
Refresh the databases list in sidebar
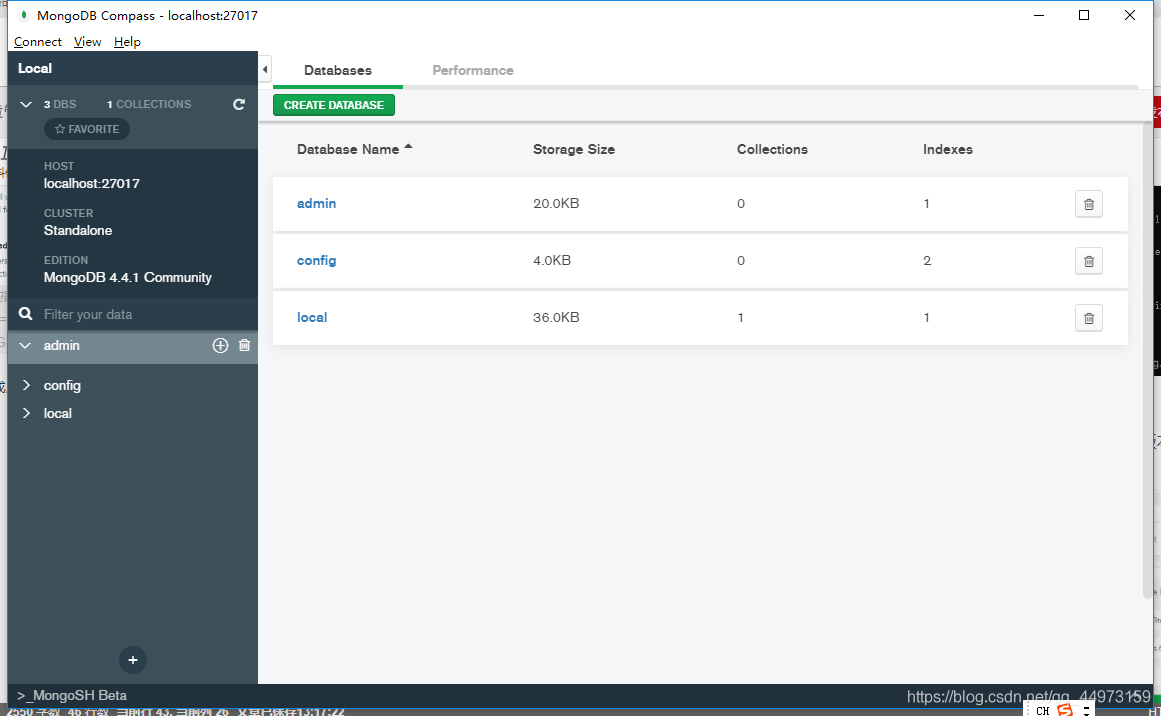click(x=238, y=104)
